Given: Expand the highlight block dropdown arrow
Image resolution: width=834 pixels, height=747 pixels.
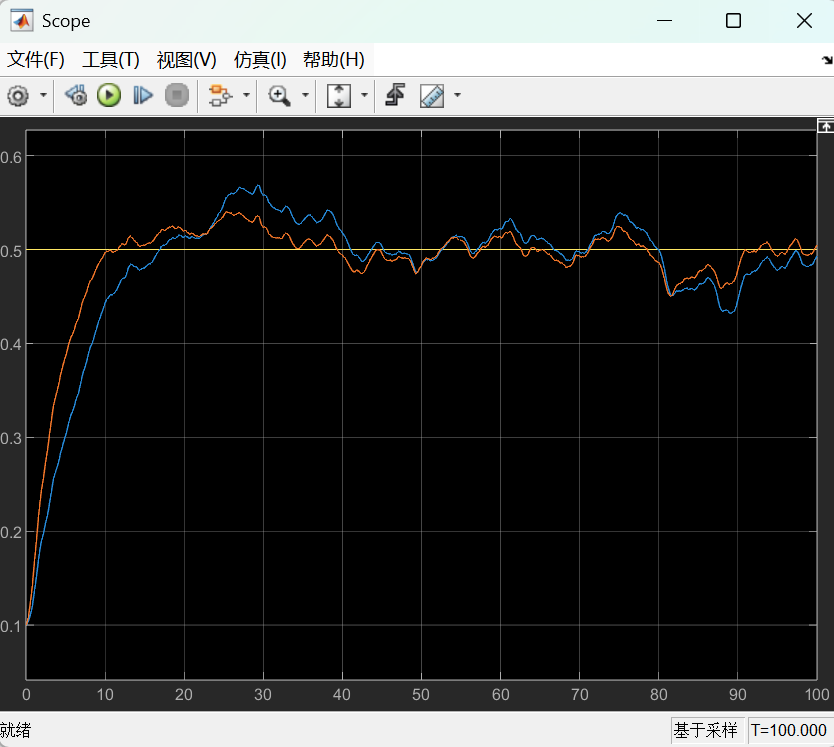Looking at the screenshot, I should [245, 96].
